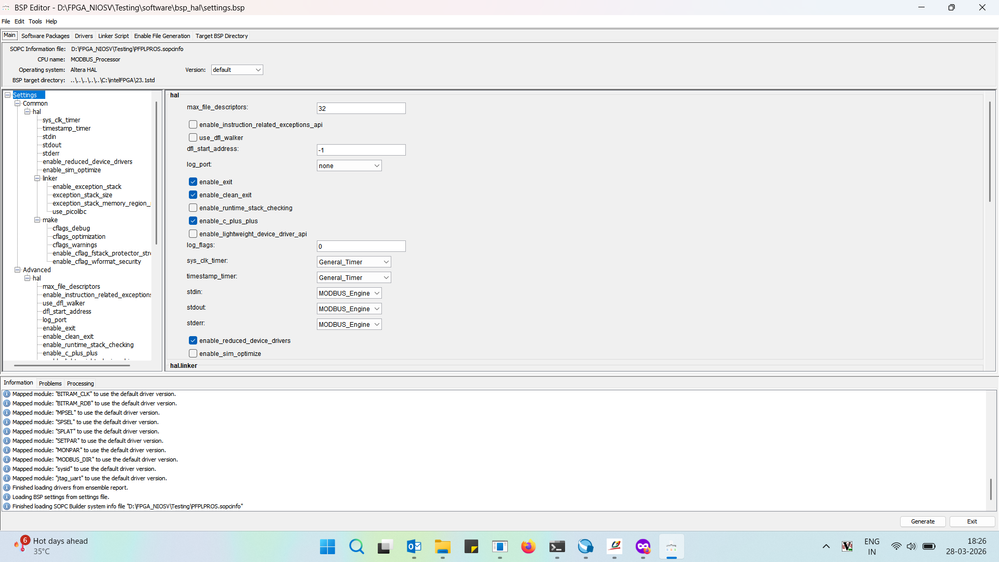Viewport: 999px width, 562px height.
Task: Open the stderr dropdown
Action: coord(349,324)
